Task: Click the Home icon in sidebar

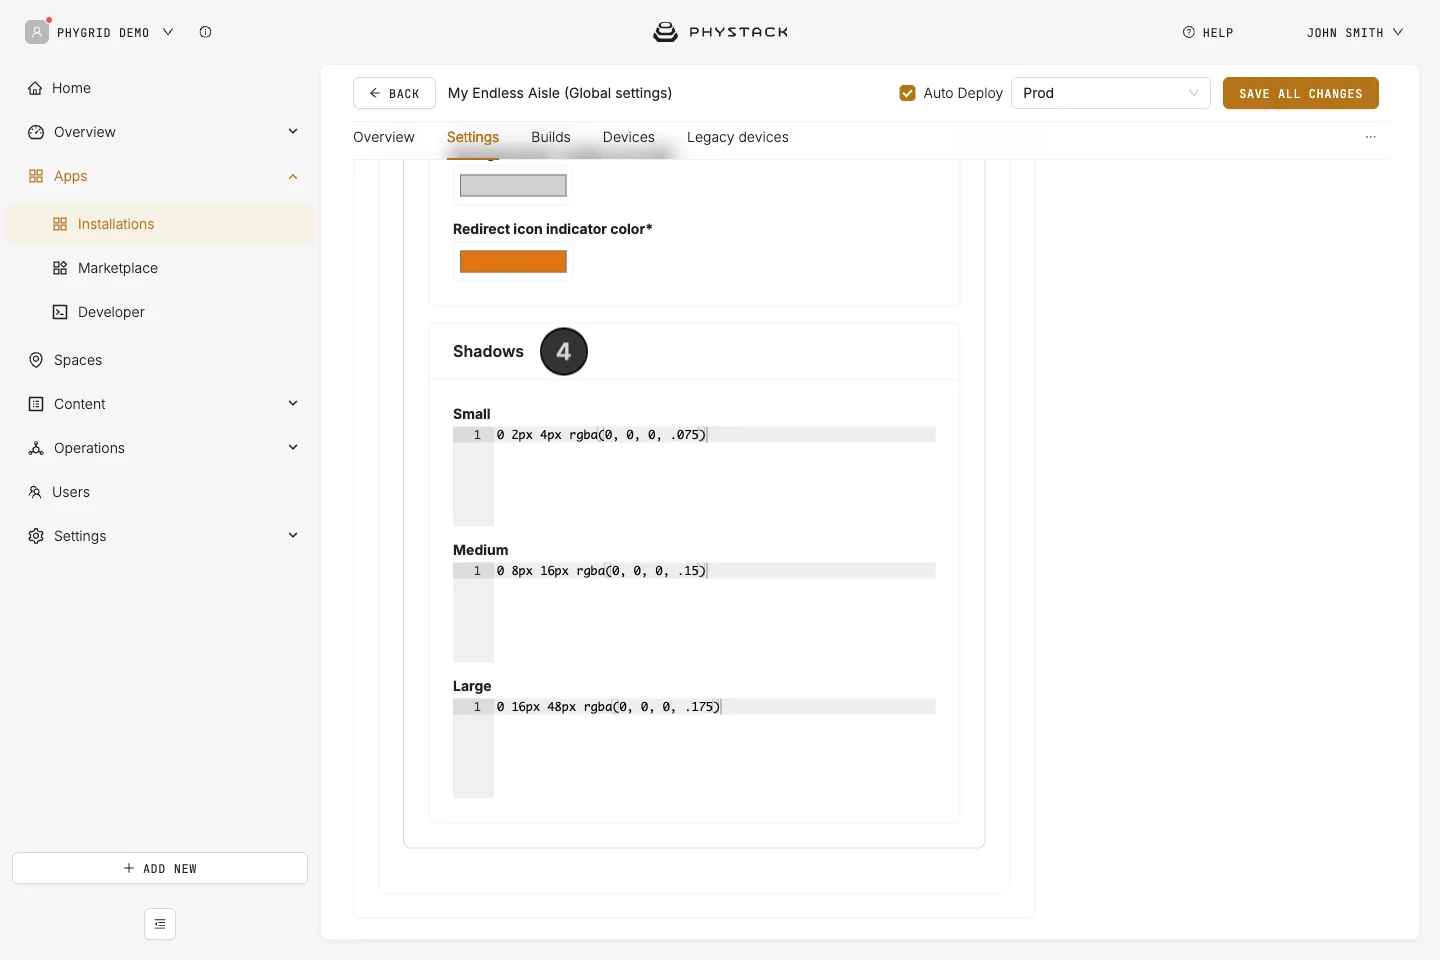Action: pos(35,88)
